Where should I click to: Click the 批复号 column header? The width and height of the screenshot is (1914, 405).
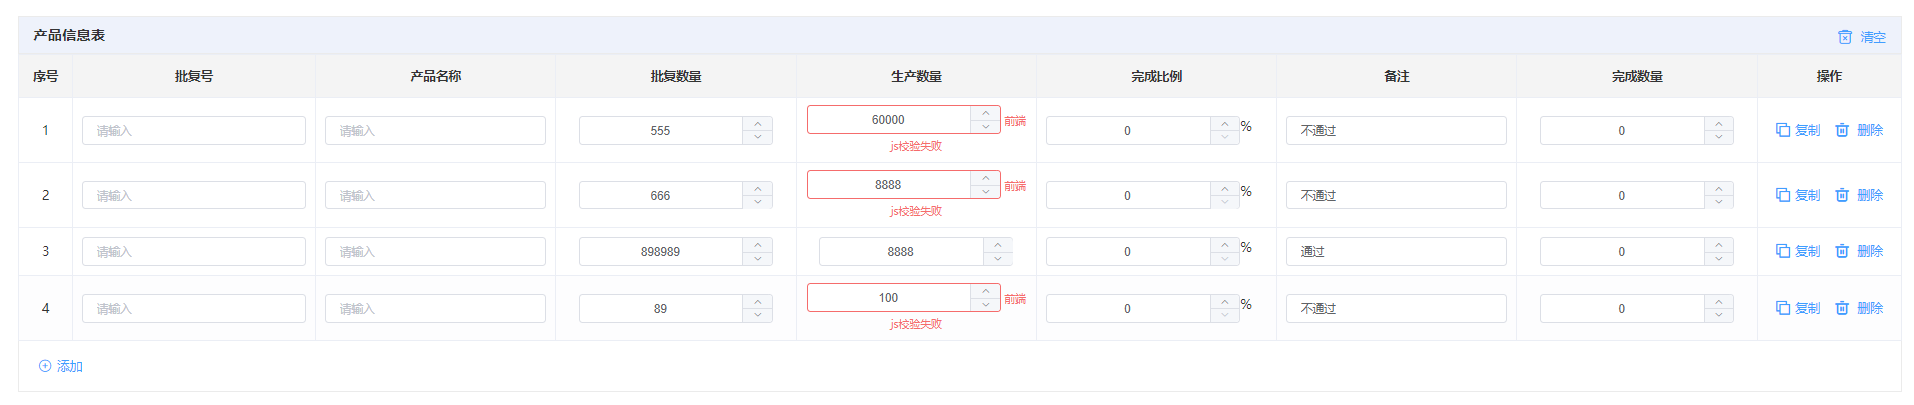[x=194, y=76]
